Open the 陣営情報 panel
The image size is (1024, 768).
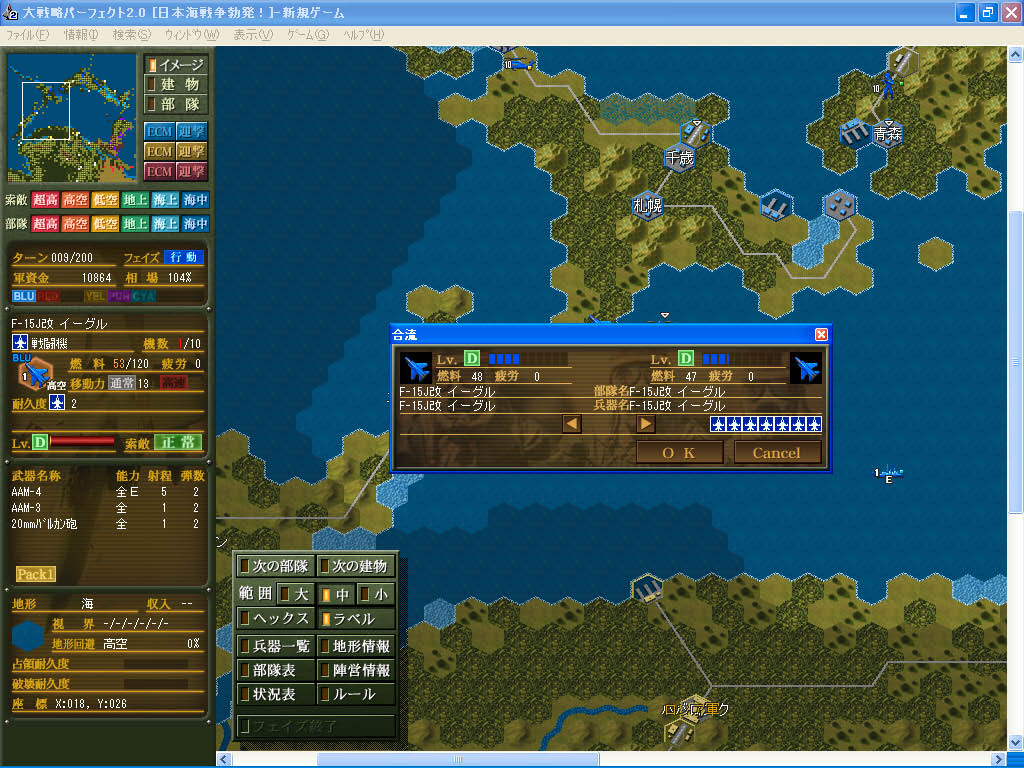click(356, 671)
